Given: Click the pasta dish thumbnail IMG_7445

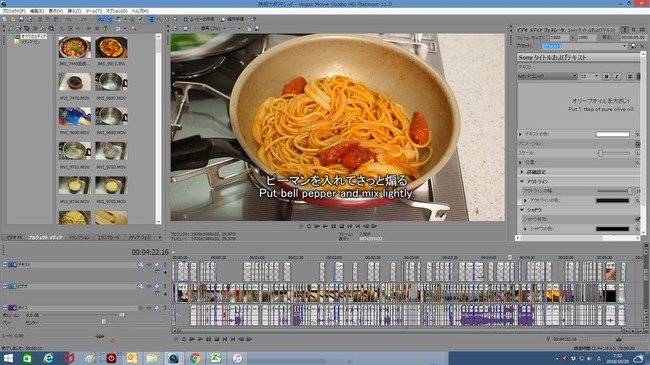Looking at the screenshot, I should [x=75, y=47].
